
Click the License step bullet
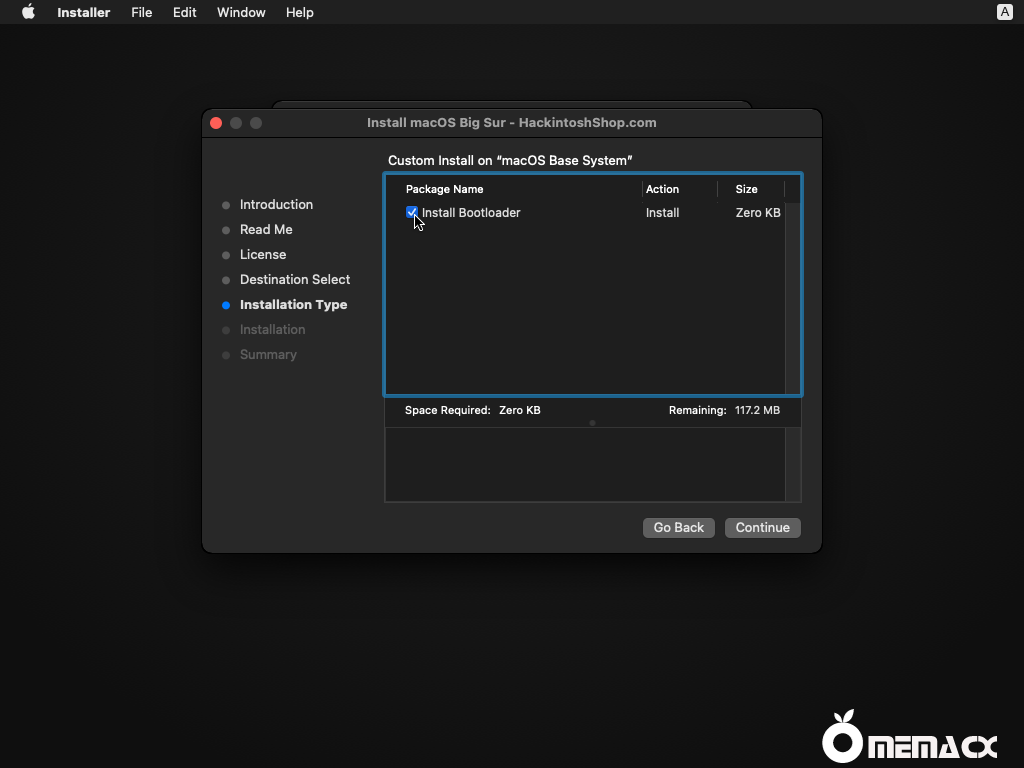pyautogui.click(x=225, y=255)
